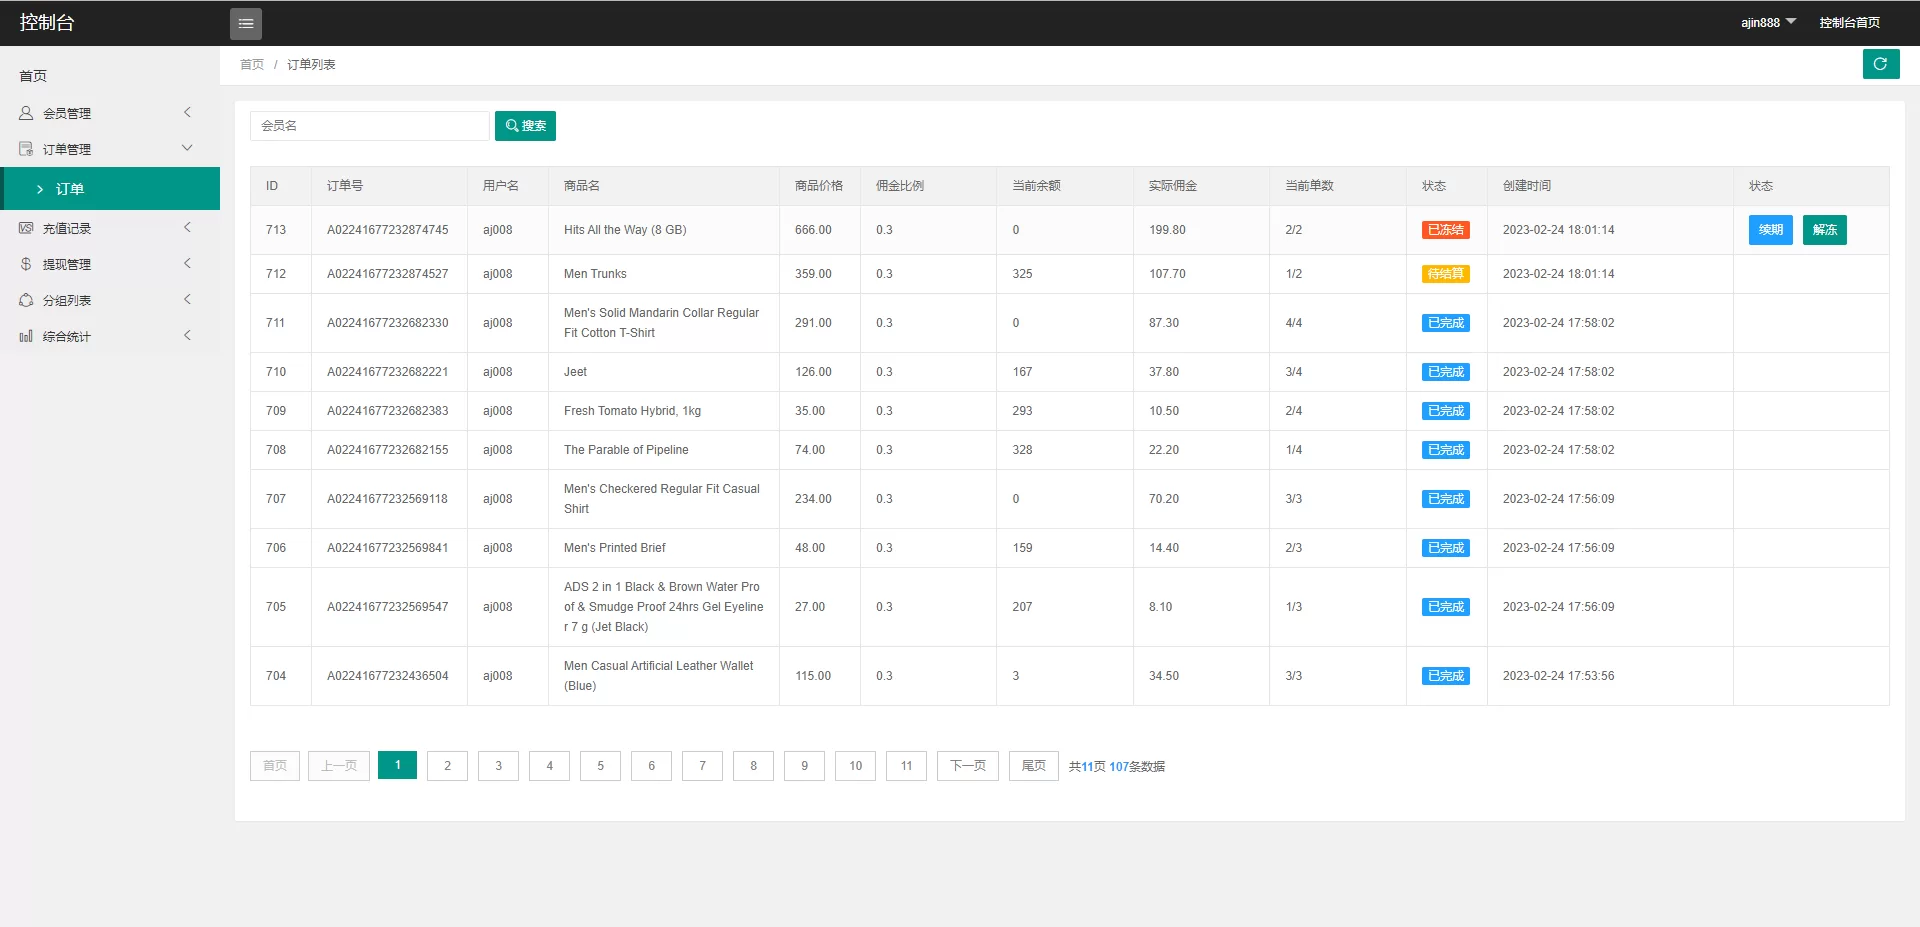Click the 控制台首页 link in header
This screenshot has width=1920, height=927.
click(1849, 22)
